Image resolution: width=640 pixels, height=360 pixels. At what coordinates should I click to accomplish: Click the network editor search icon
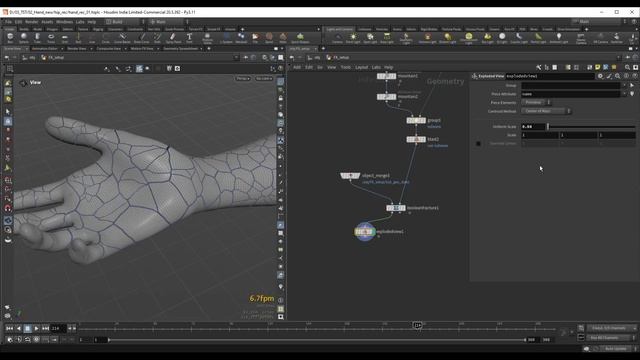point(627,67)
